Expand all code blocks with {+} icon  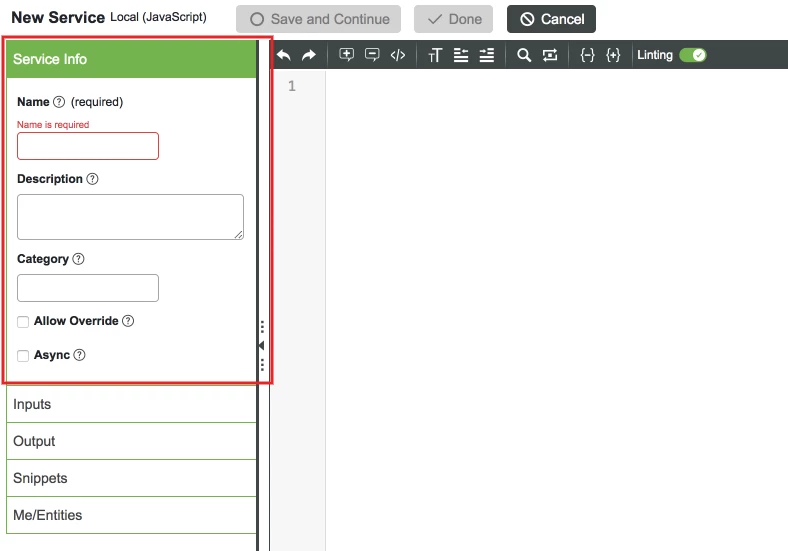613,55
